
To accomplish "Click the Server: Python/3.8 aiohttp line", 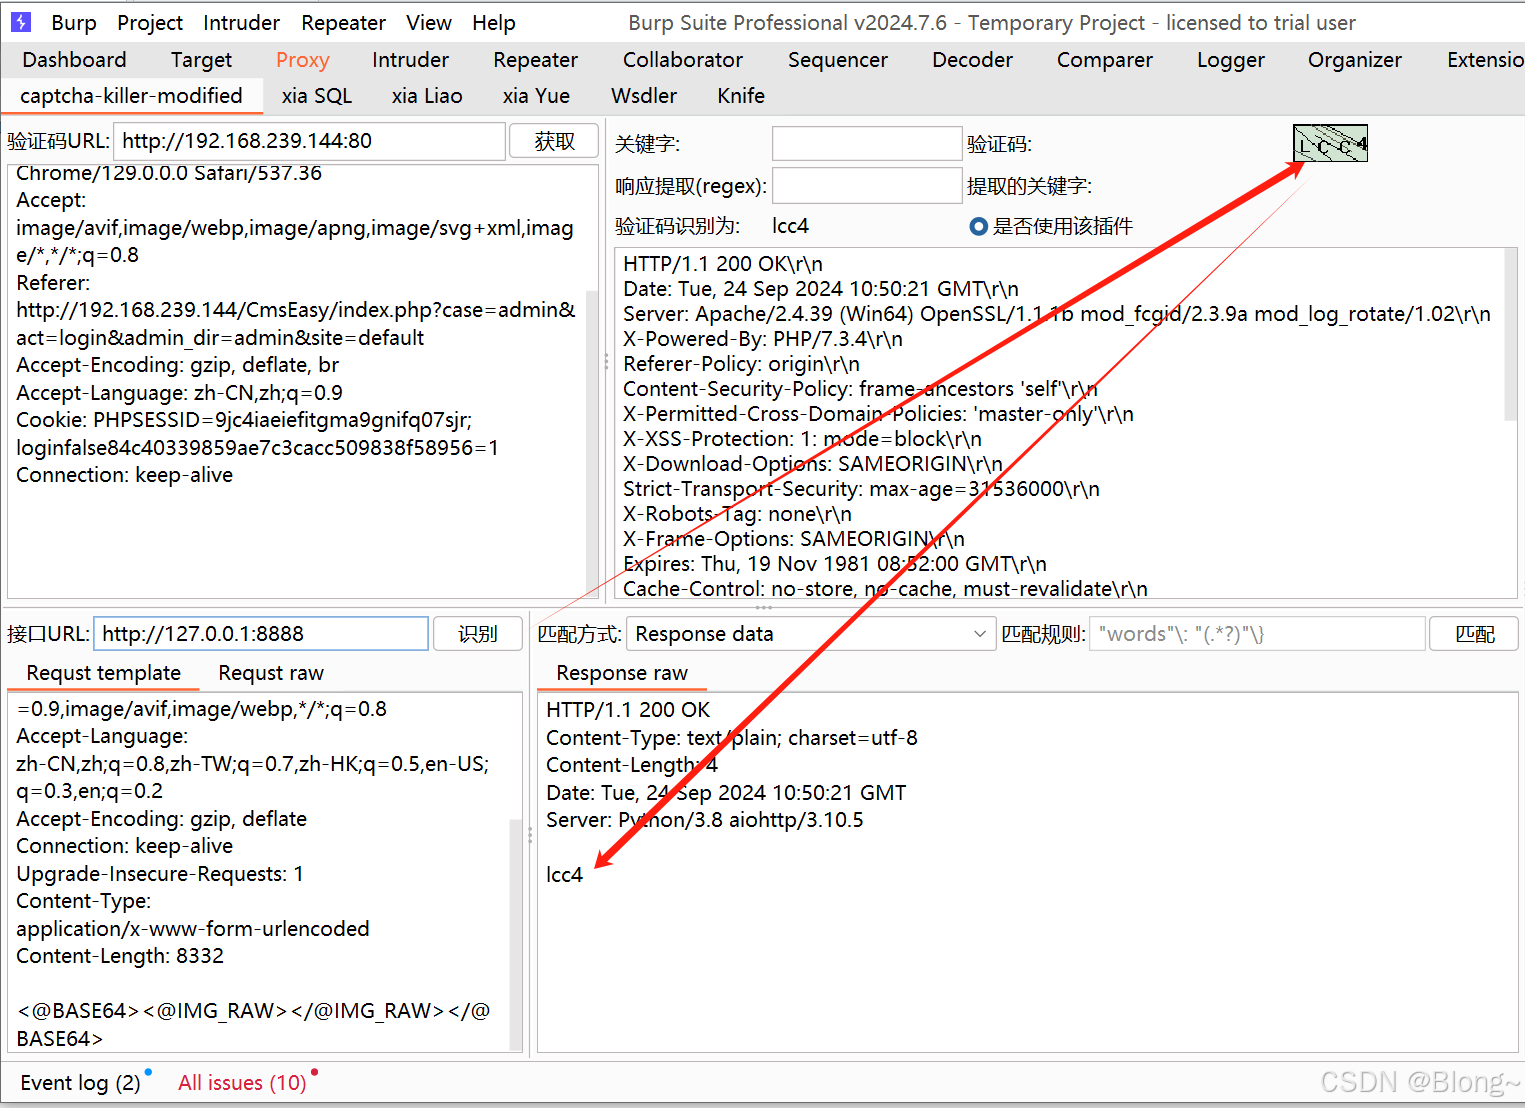I will coord(705,820).
